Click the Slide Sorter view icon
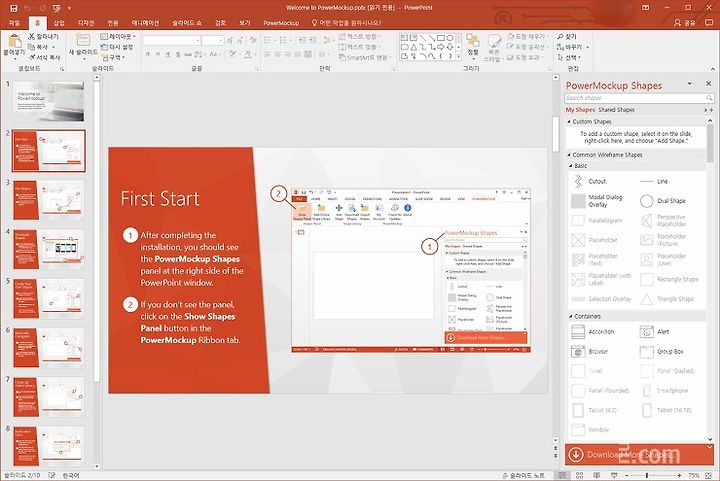 click(579, 475)
